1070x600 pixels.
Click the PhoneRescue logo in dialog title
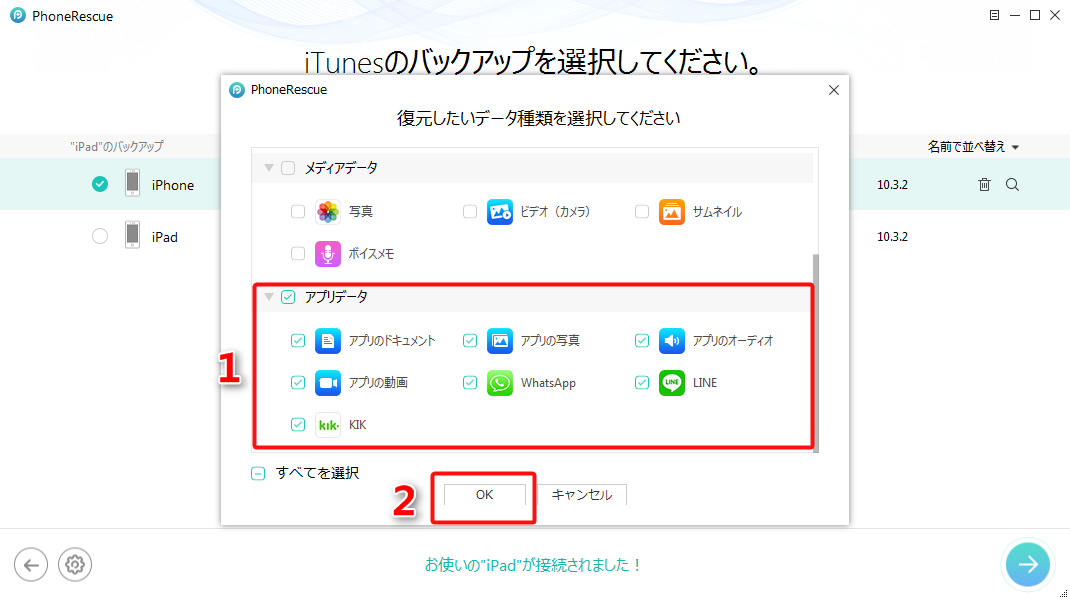coord(237,90)
